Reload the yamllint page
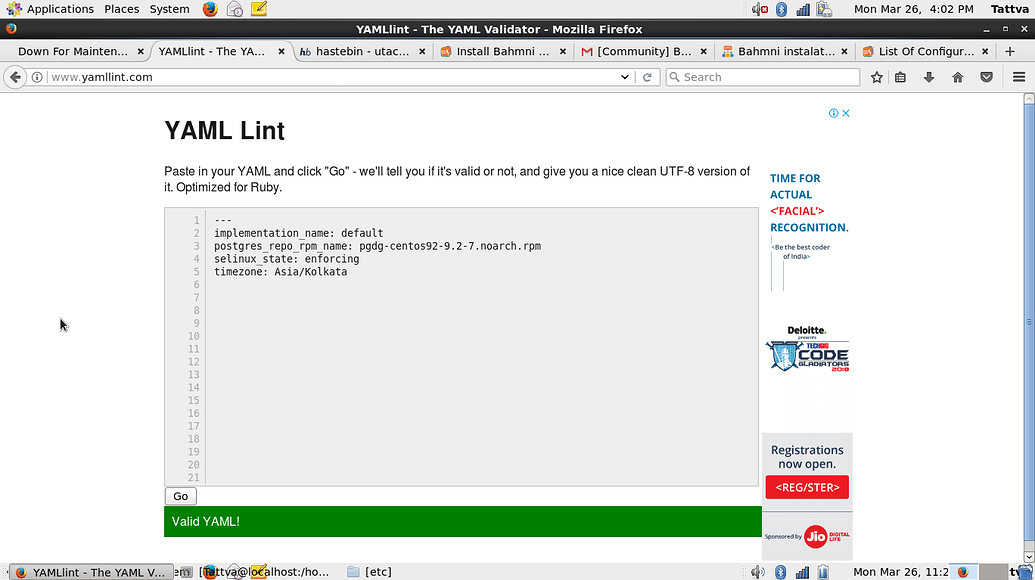This screenshot has width=1035, height=580. pyautogui.click(x=648, y=77)
